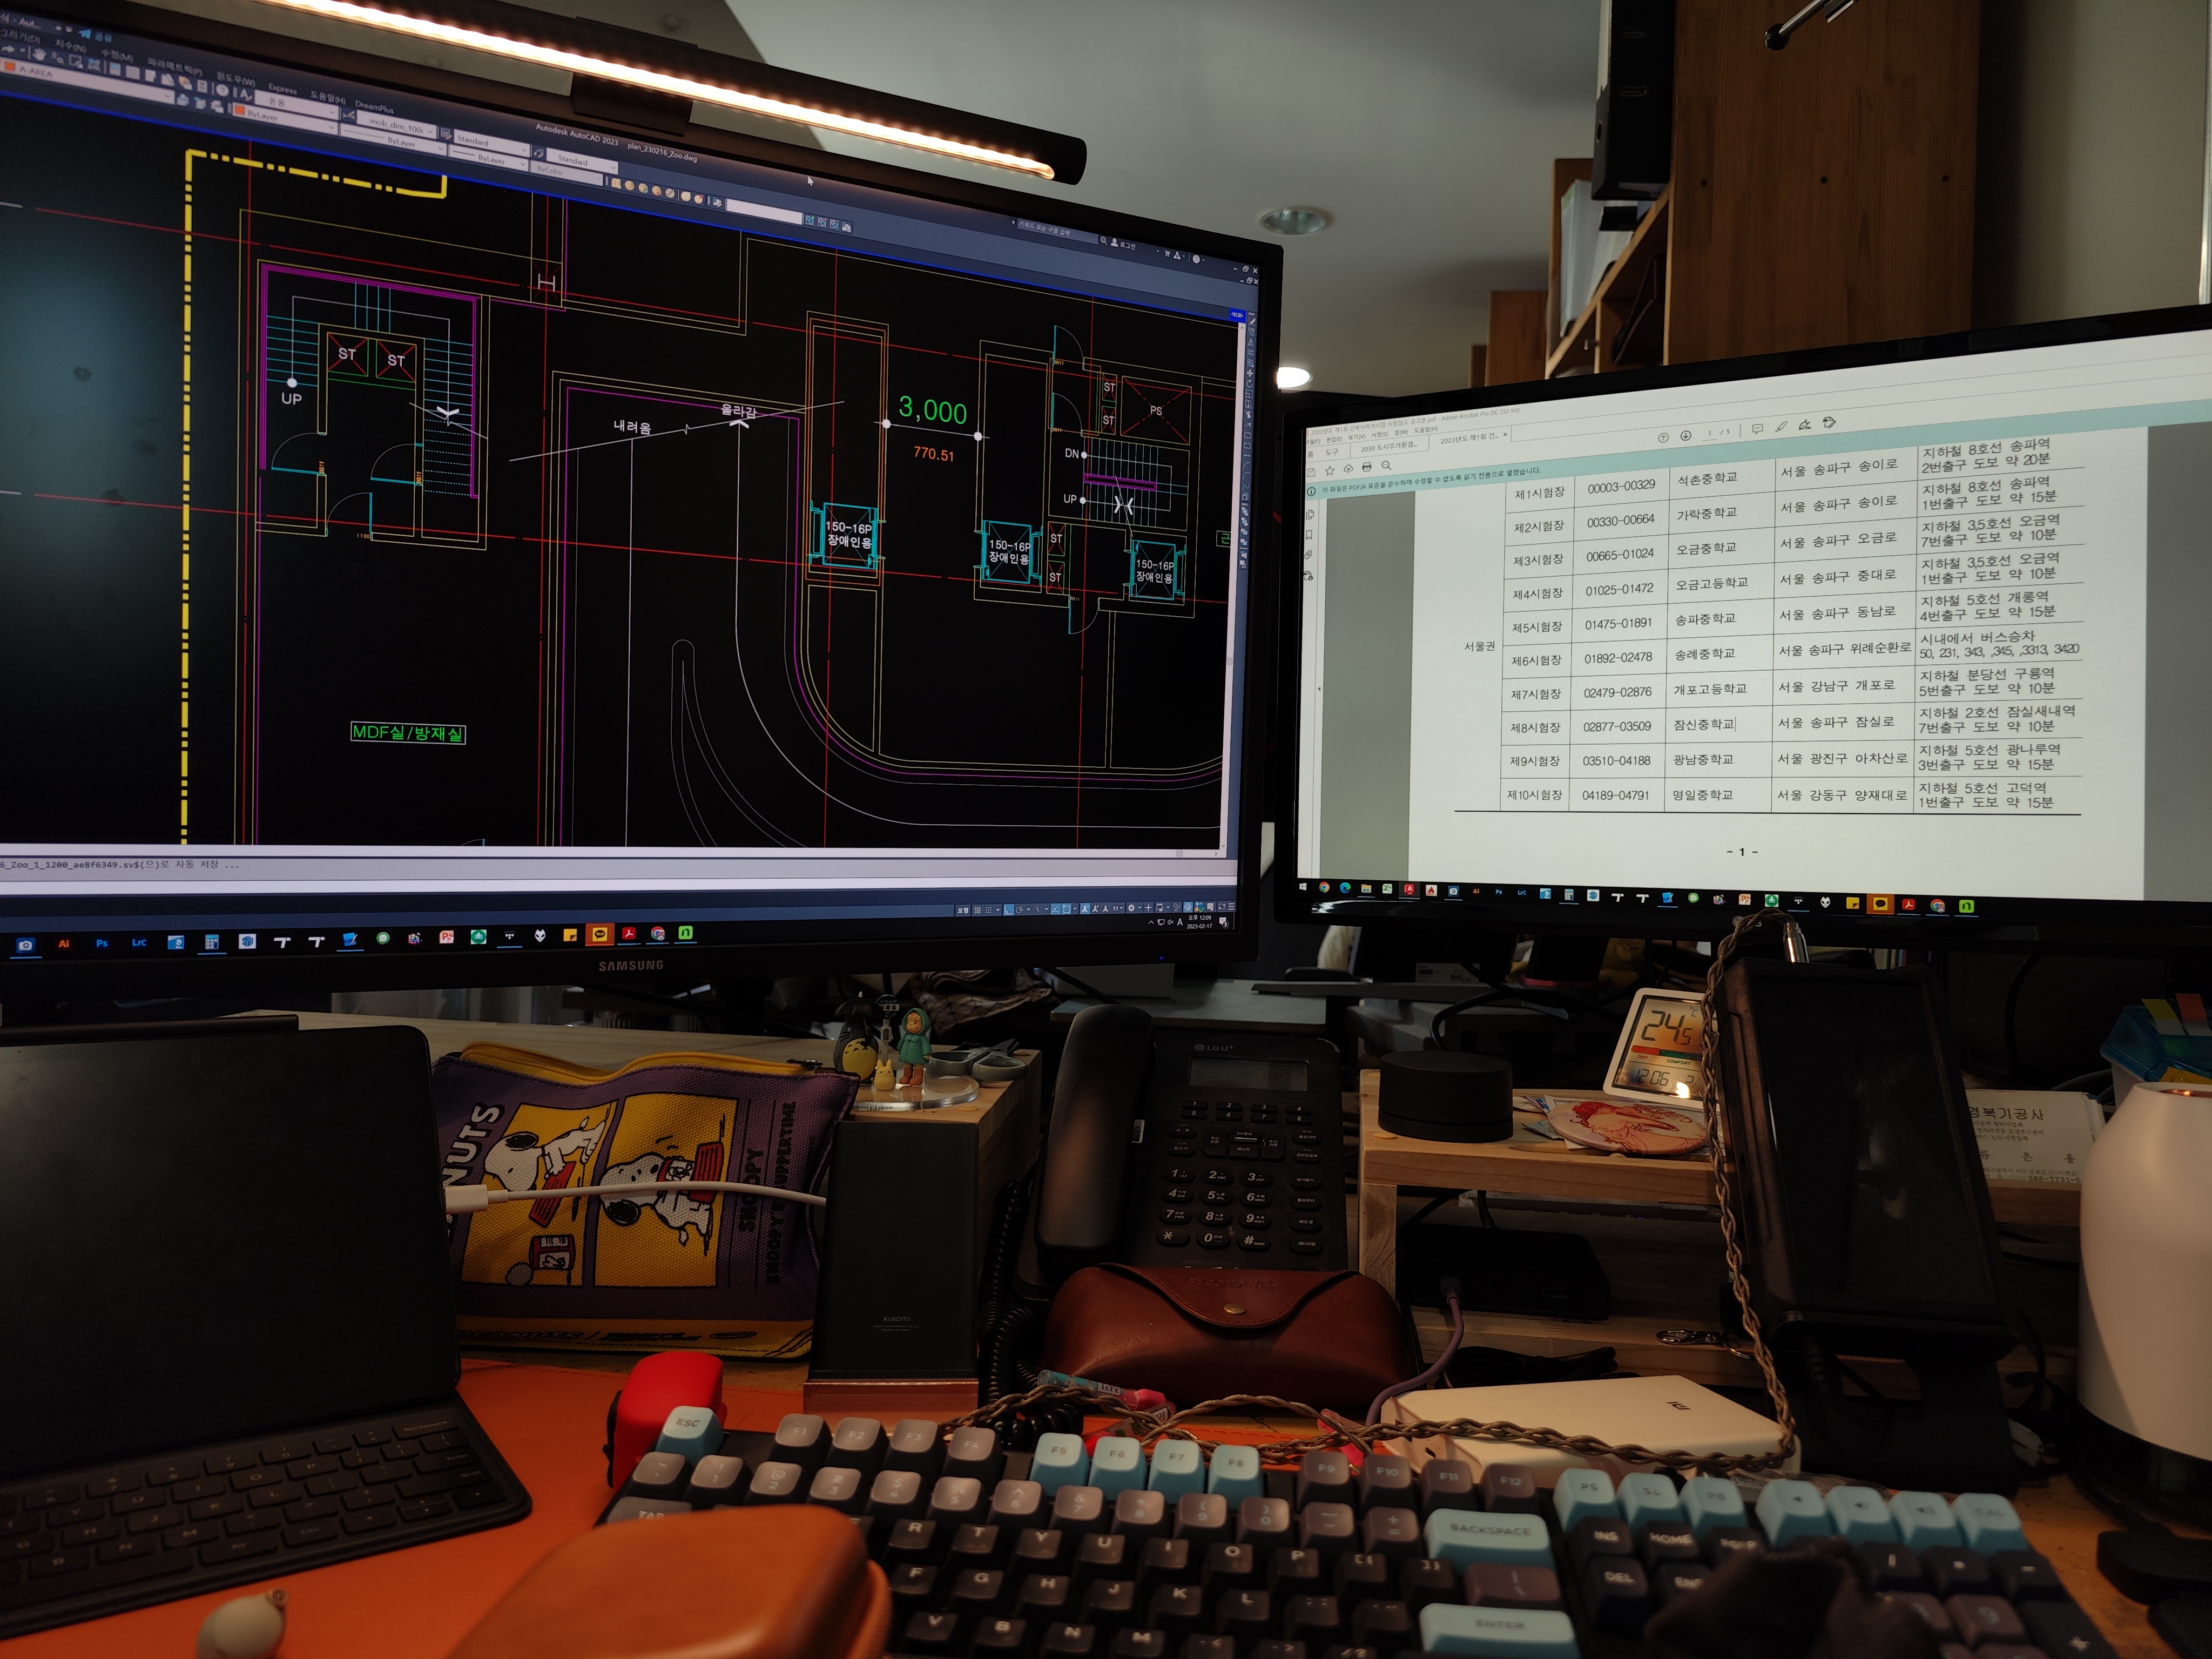Open Acrobat bookmarks panel
The height and width of the screenshot is (1659, 2212).
click(x=1309, y=535)
